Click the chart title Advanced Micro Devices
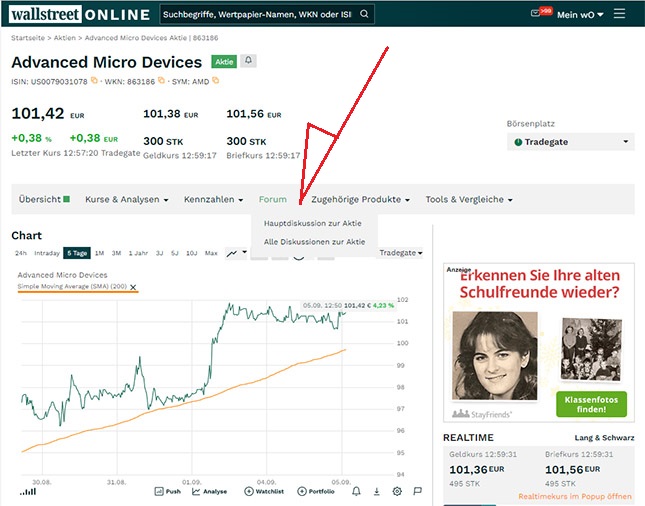The height and width of the screenshot is (506, 645). click(x=62, y=275)
